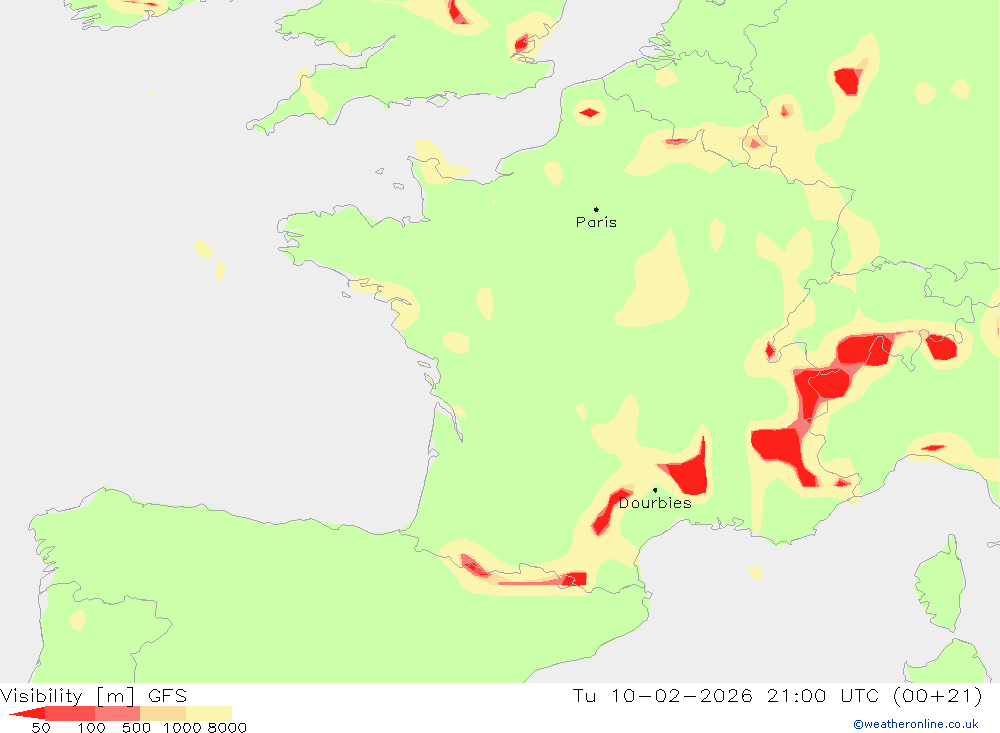Screen dimensions: 1000x733
Task: Click the Paris city marker dot
Action: pyautogui.click(x=596, y=209)
